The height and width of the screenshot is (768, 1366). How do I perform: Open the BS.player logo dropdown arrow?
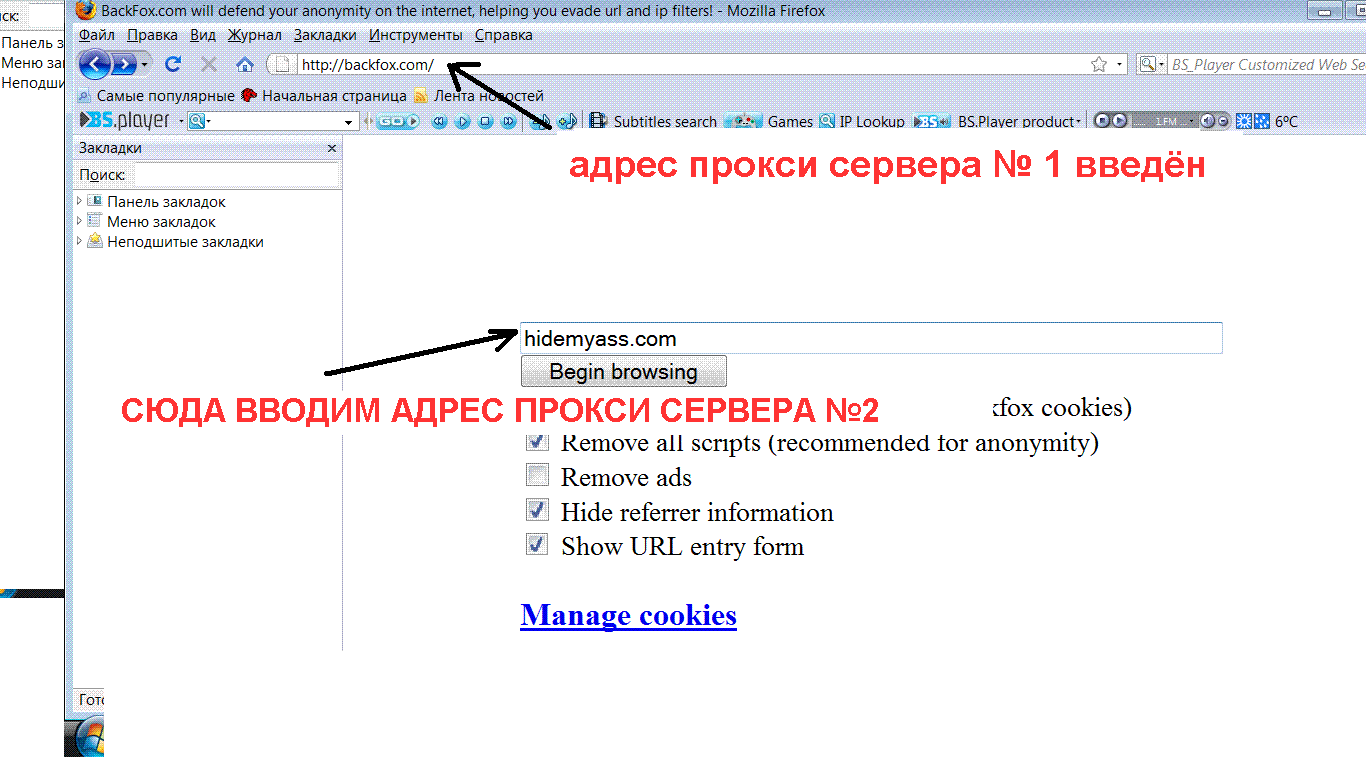click(x=181, y=122)
